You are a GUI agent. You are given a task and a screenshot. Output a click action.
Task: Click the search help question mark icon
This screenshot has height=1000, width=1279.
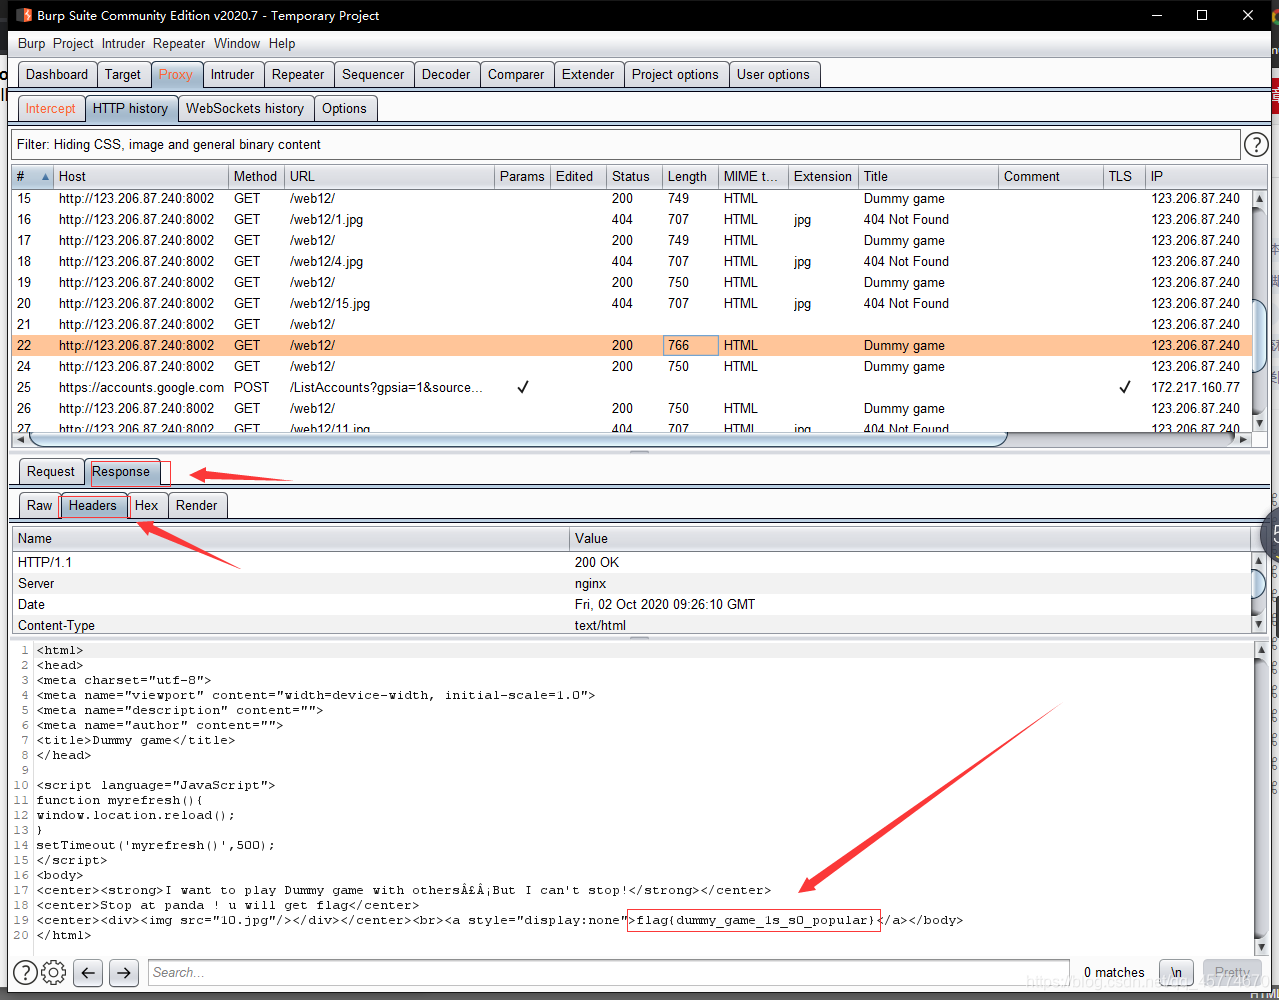26,972
